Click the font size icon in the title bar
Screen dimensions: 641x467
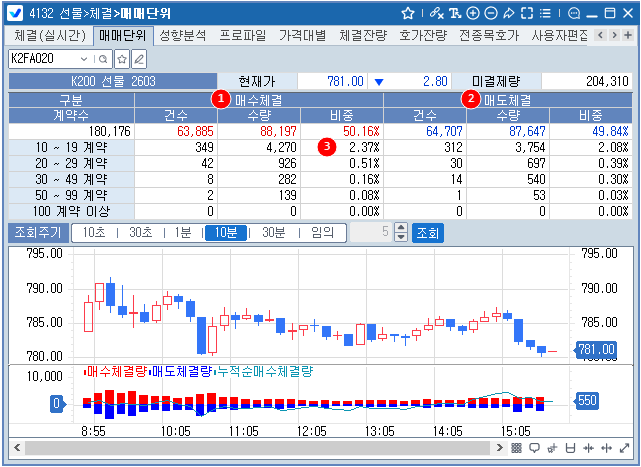pyautogui.click(x=456, y=13)
